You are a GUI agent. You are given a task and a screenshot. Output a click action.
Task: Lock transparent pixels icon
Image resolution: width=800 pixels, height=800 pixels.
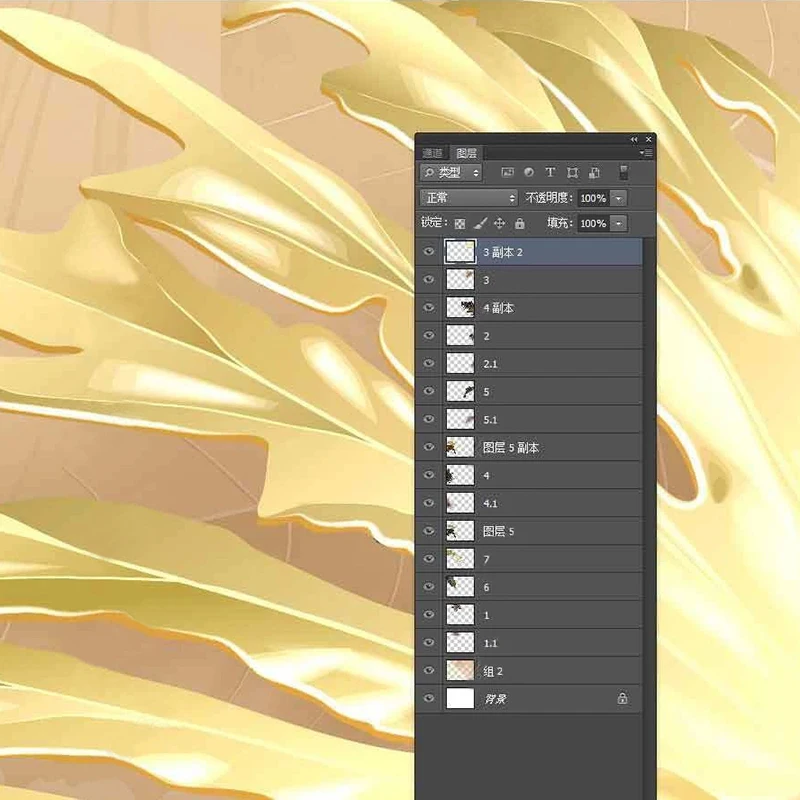click(460, 223)
